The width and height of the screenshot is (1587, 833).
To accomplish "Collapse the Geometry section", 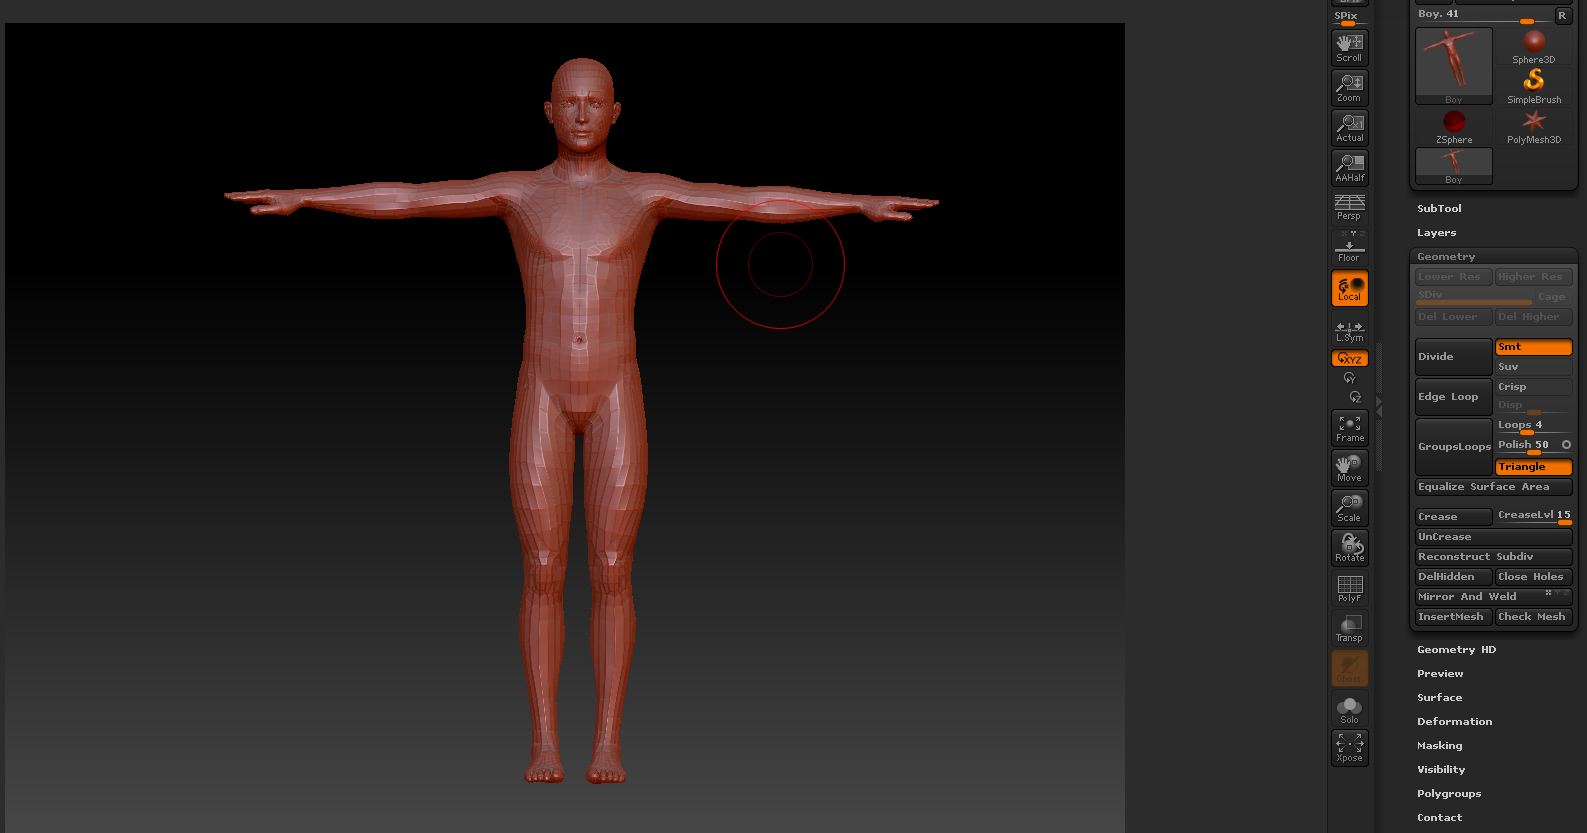I will pyautogui.click(x=1446, y=257).
